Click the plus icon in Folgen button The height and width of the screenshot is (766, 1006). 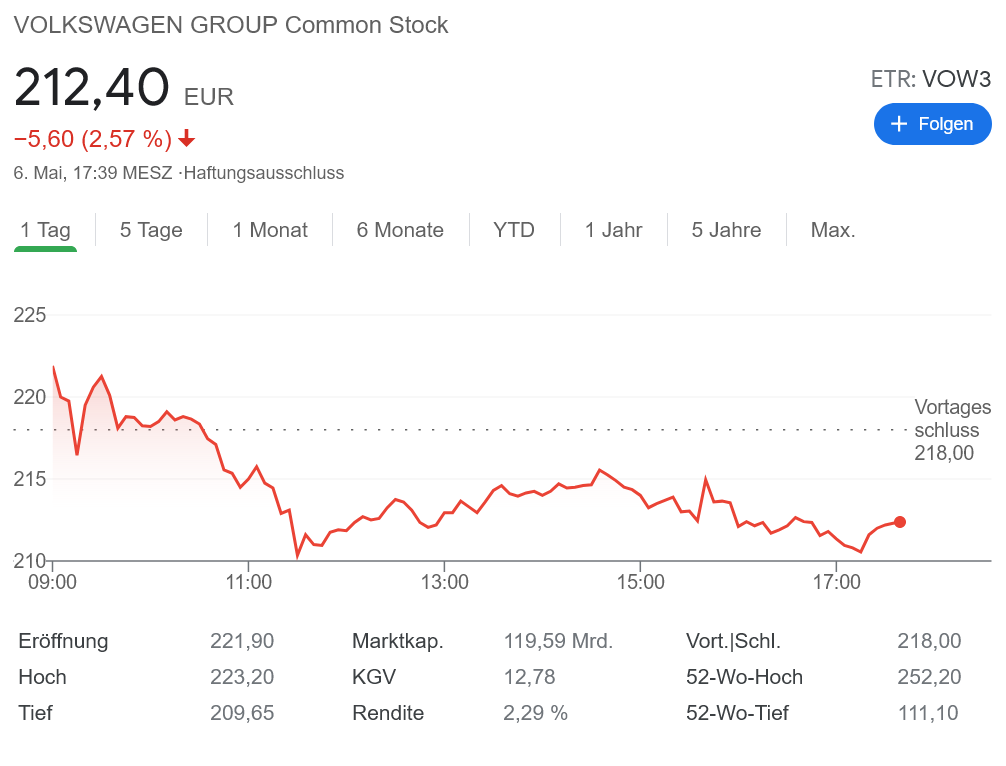pyautogui.click(x=898, y=124)
